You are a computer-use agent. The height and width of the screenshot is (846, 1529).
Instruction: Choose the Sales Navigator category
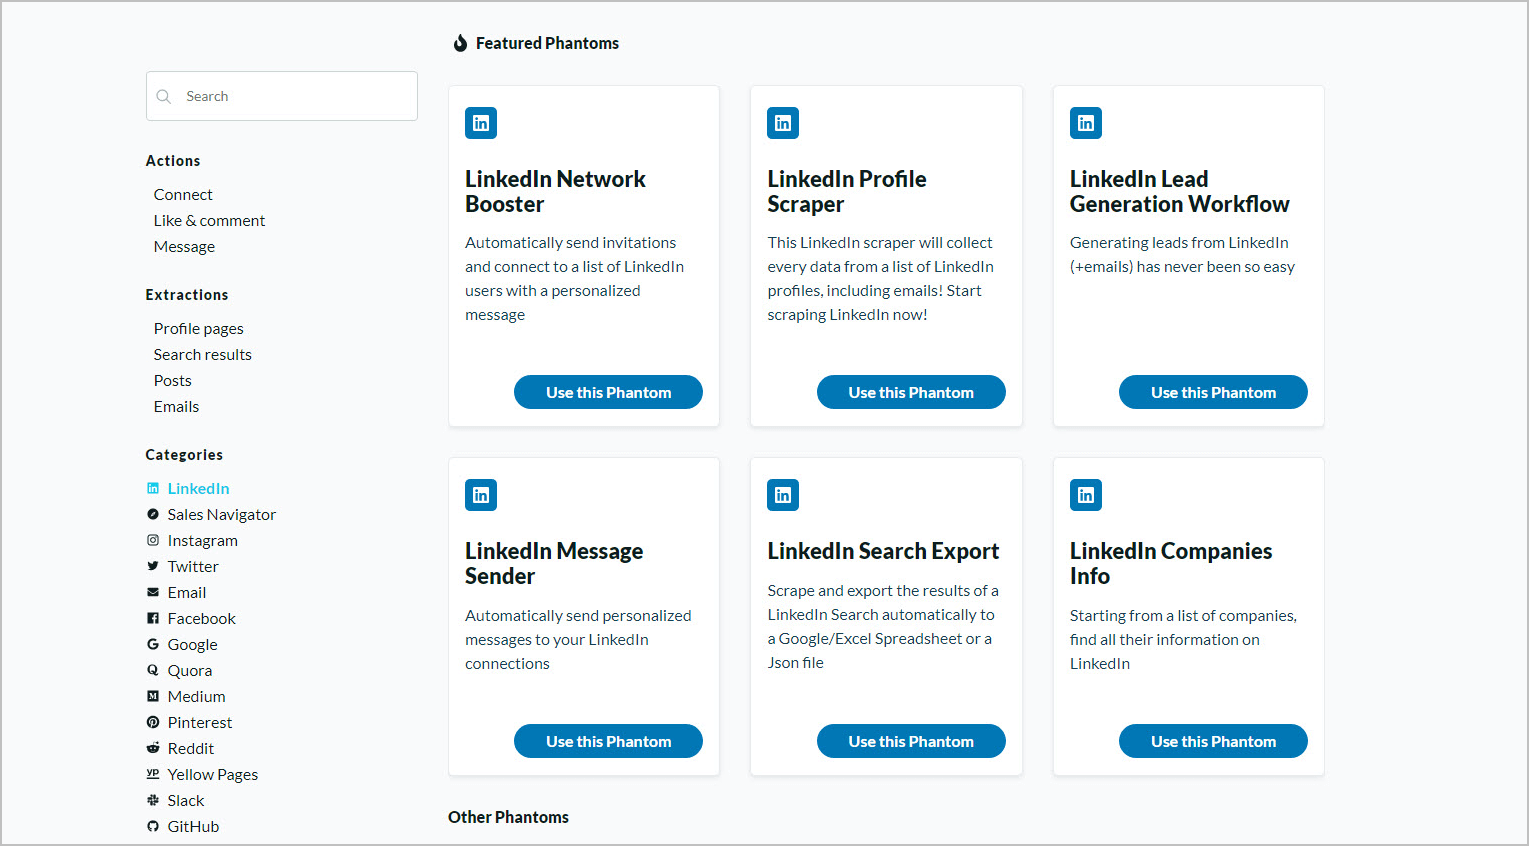(x=221, y=514)
